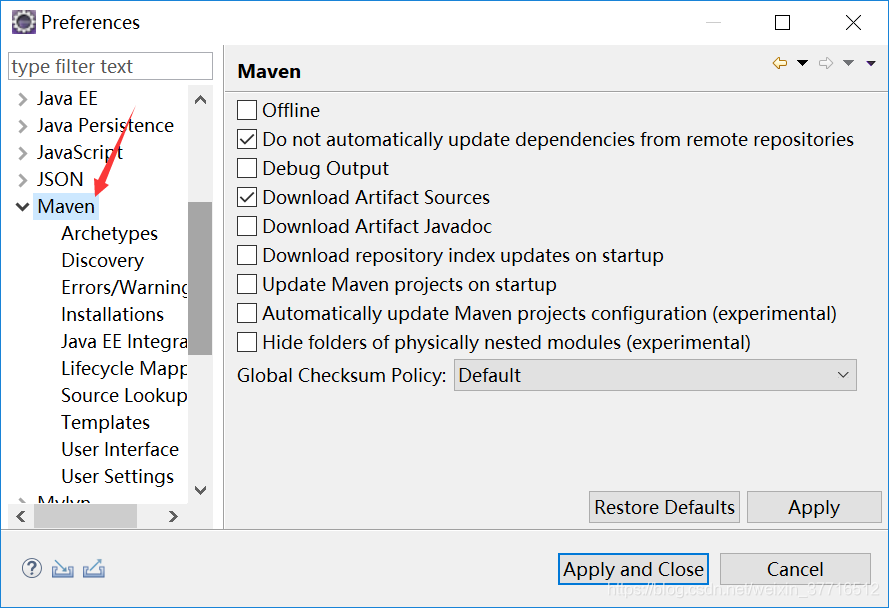The image size is (889, 608).
Task: Open Java EE Integration under Maven
Action: tap(124, 341)
